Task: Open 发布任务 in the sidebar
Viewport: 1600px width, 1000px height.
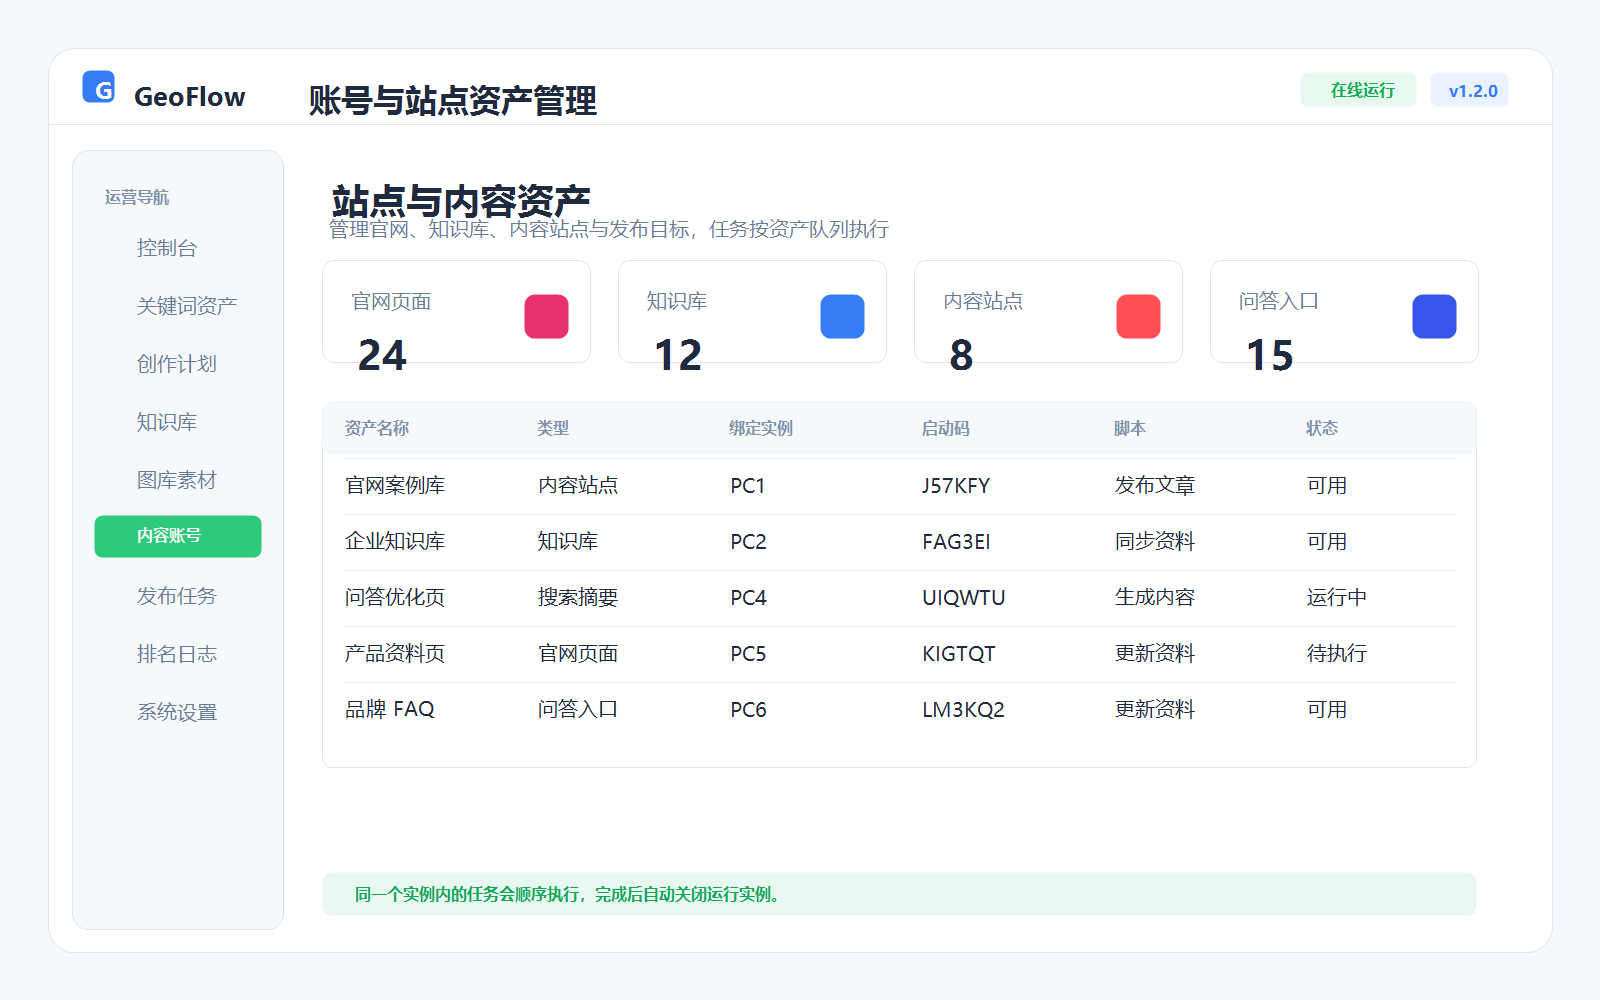Action: pyautogui.click(x=178, y=596)
